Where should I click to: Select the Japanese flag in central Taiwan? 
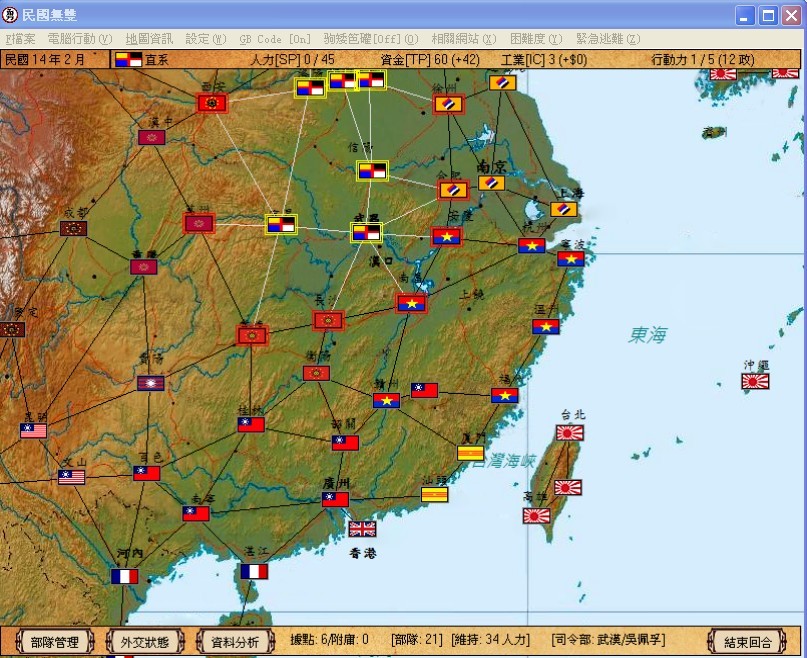click(x=568, y=487)
